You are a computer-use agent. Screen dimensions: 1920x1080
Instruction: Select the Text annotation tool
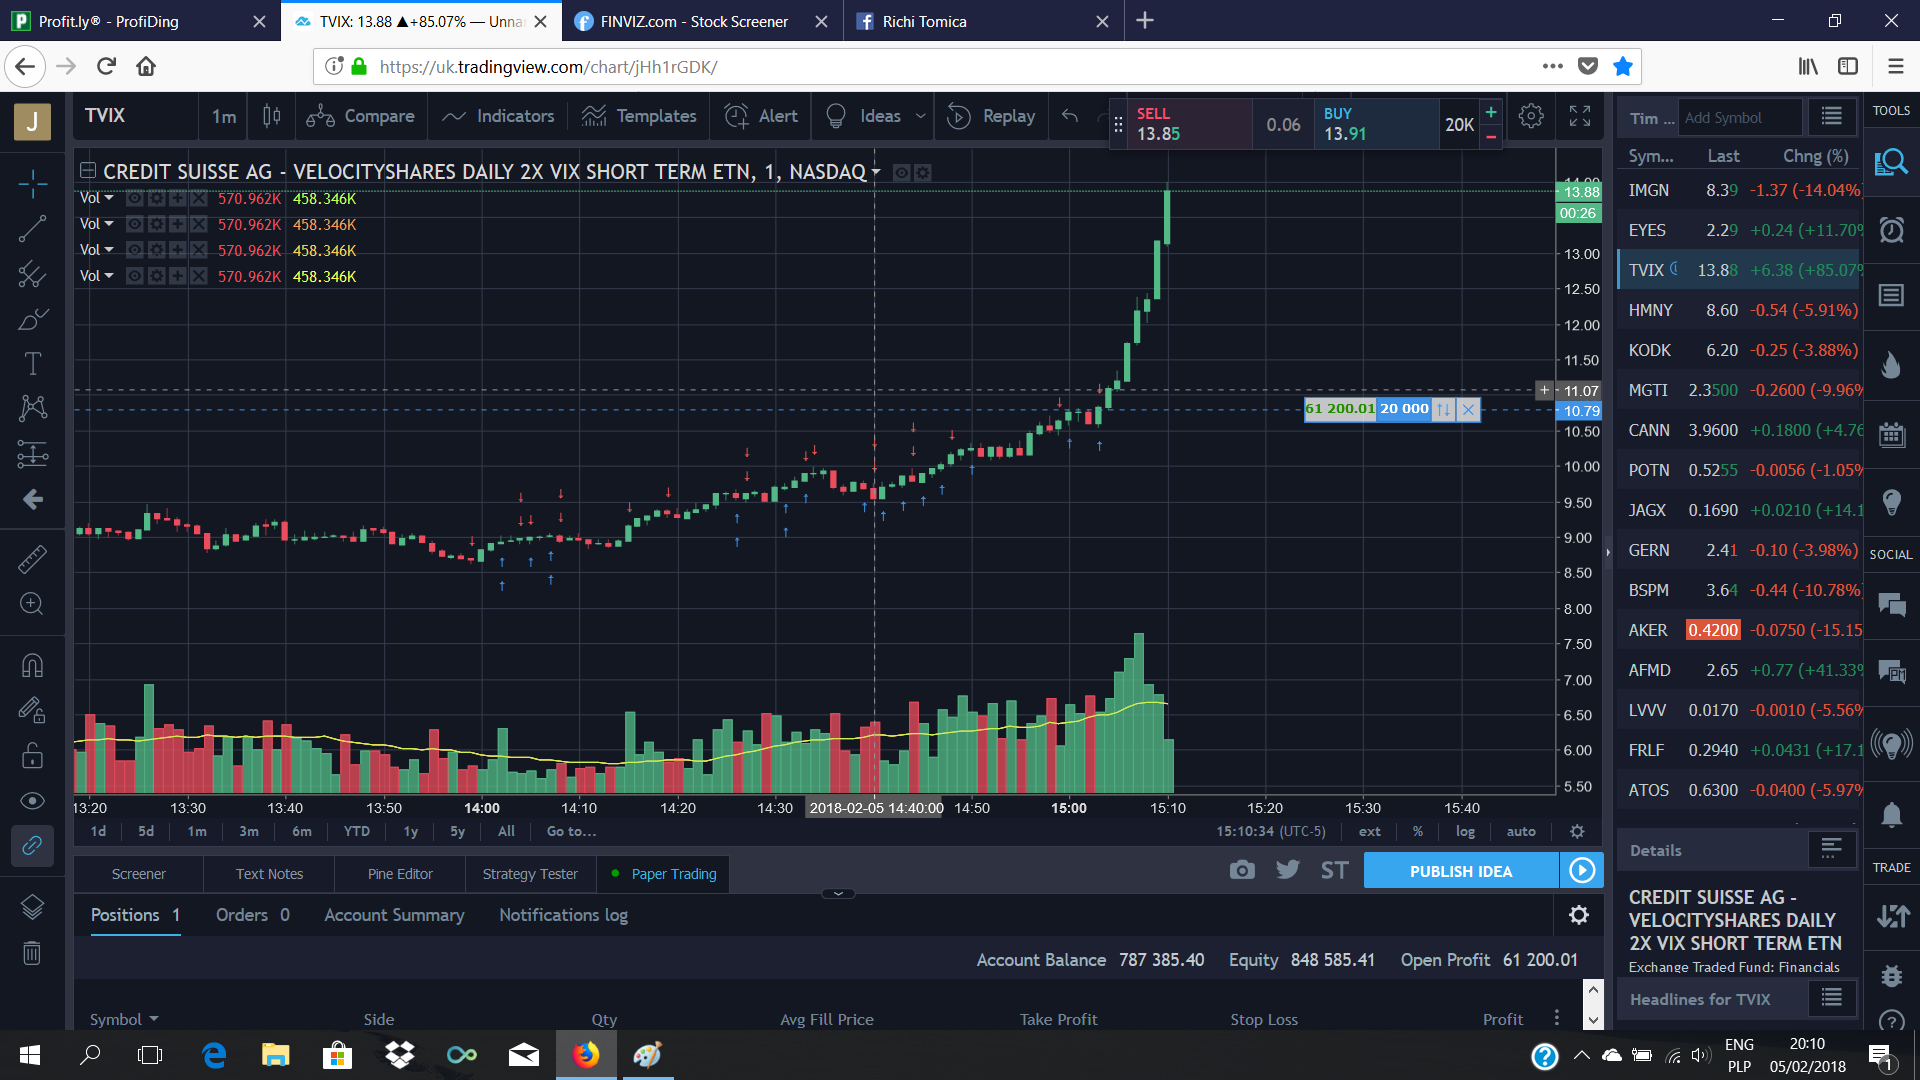coord(32,364)
